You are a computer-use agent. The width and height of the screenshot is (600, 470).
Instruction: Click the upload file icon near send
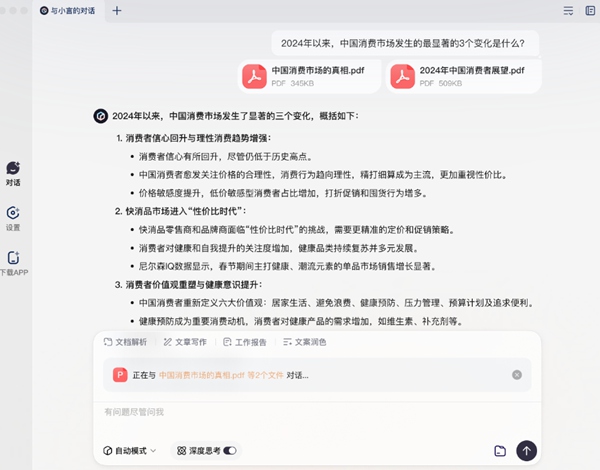500,451
